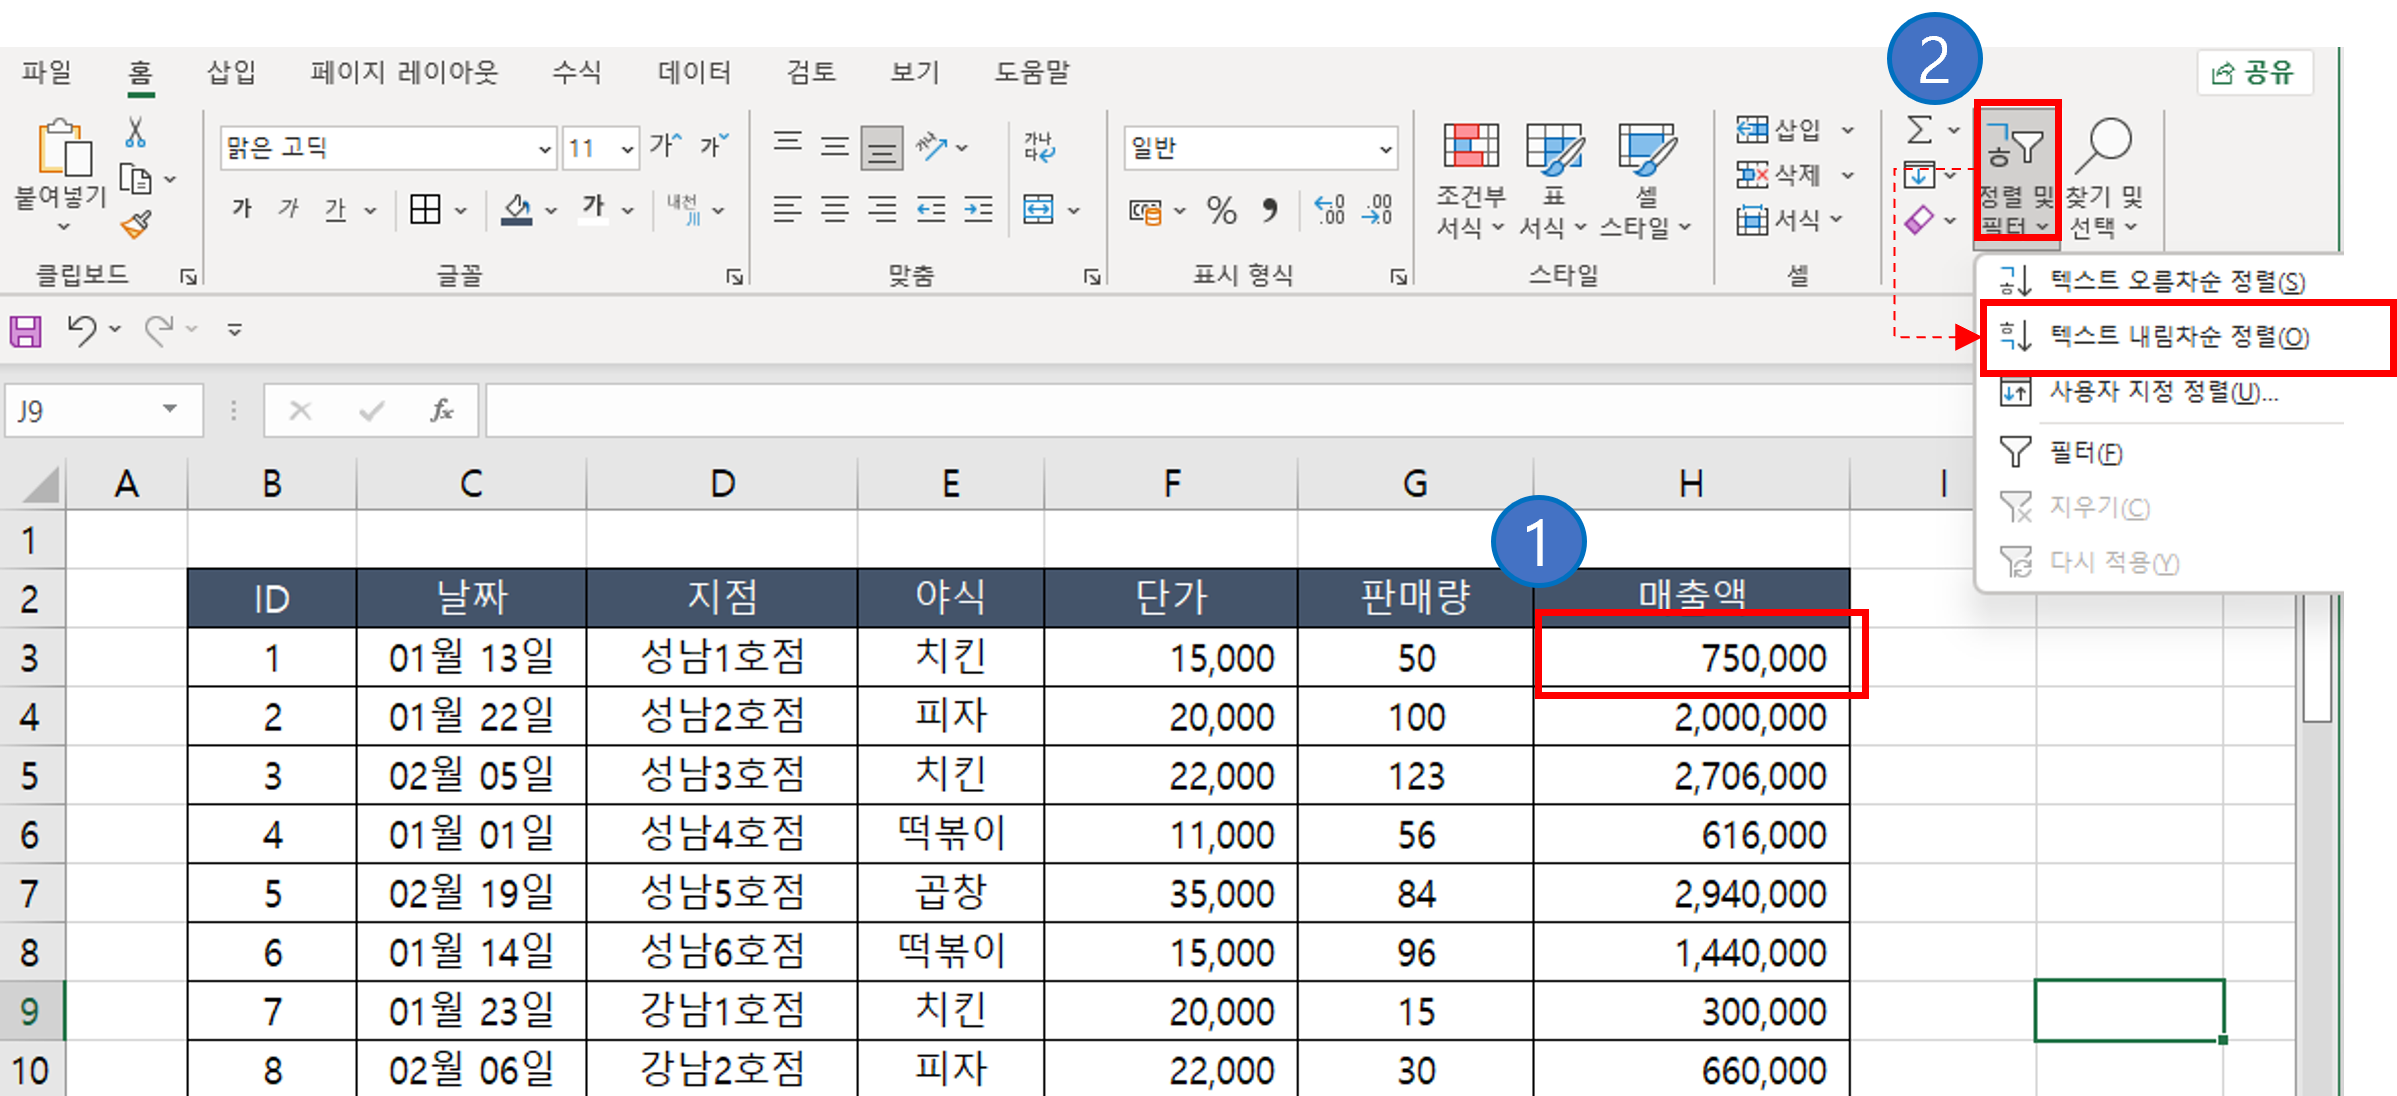Apply comma style formatting
Screen dimensions: 2397x1096
[1268, 210]
